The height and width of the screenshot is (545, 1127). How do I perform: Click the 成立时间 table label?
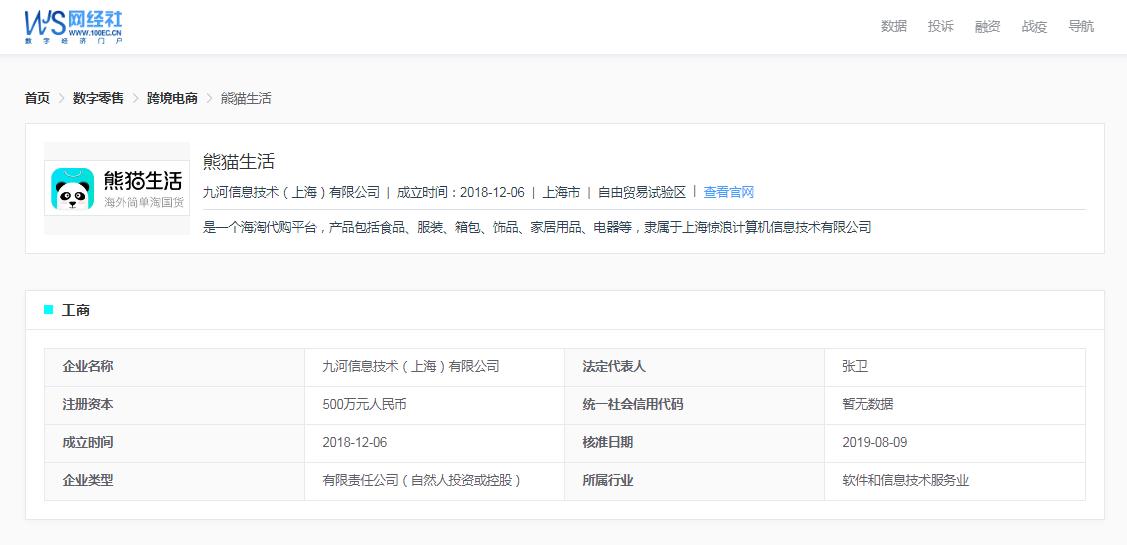(88, 443)
